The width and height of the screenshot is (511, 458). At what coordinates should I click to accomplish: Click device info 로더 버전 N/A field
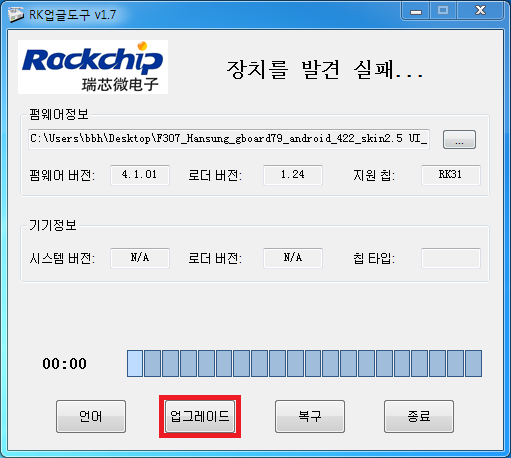click(x=293, y=258)
